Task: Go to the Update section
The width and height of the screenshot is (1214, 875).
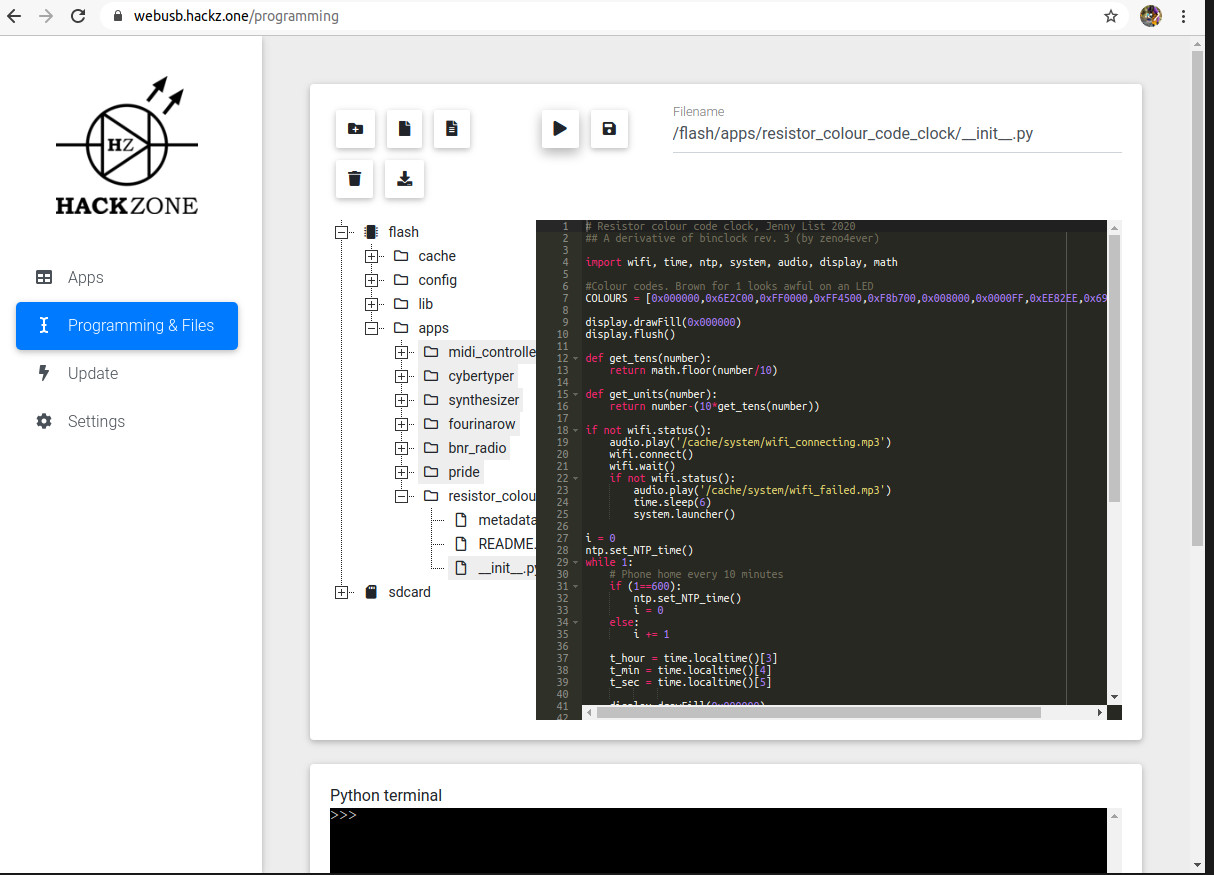Action: 92,374
